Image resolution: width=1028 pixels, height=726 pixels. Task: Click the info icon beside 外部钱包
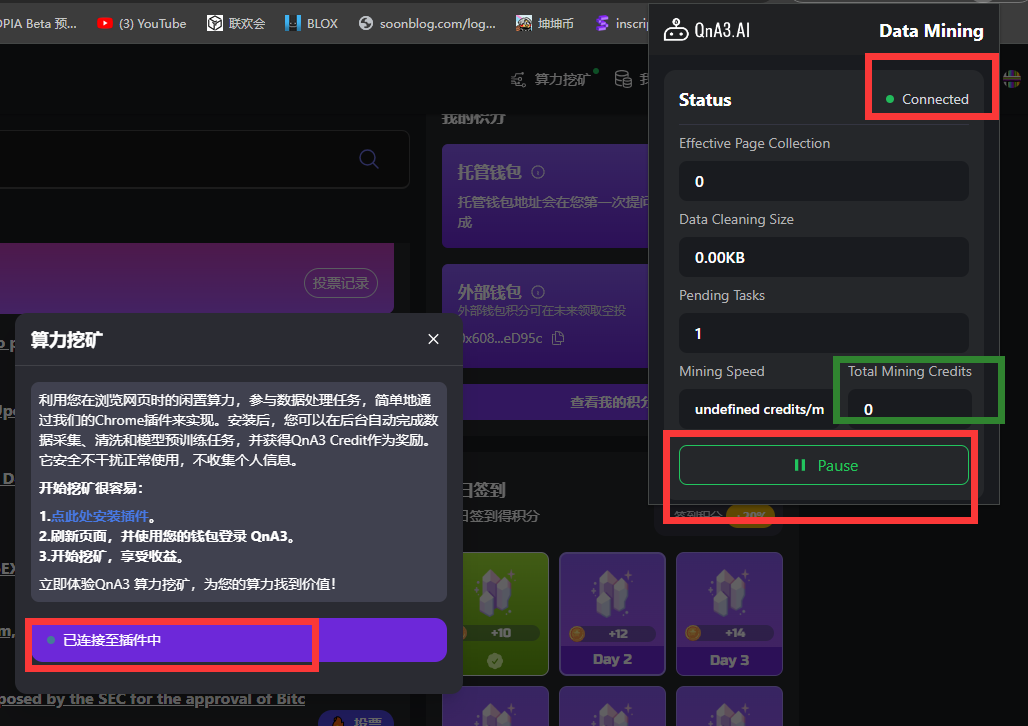538,292
